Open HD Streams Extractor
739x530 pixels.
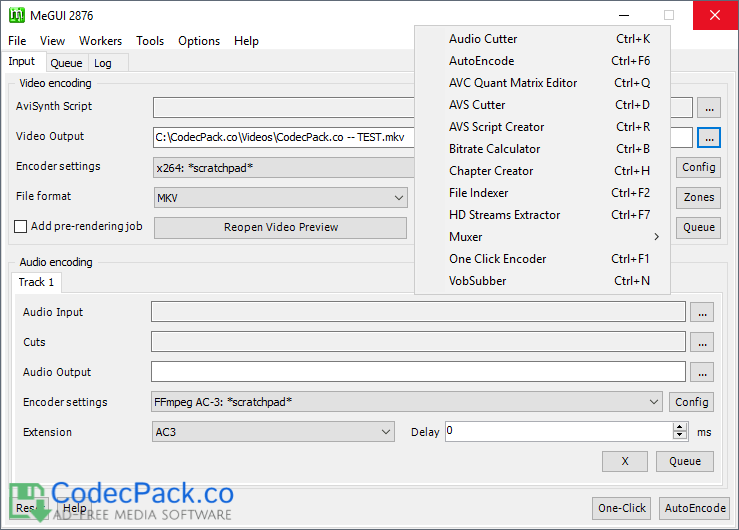(542, 215)
